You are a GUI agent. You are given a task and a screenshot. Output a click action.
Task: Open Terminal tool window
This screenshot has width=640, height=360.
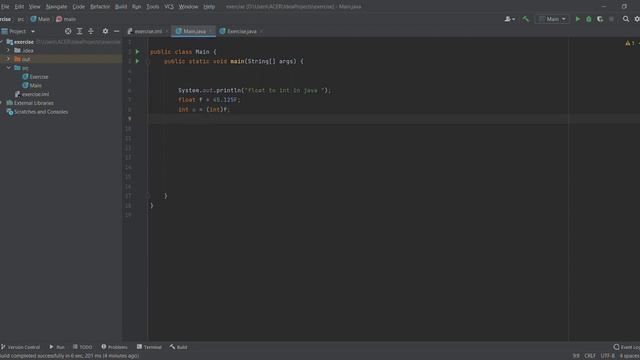pyautogui.click(x=149, y=347)
